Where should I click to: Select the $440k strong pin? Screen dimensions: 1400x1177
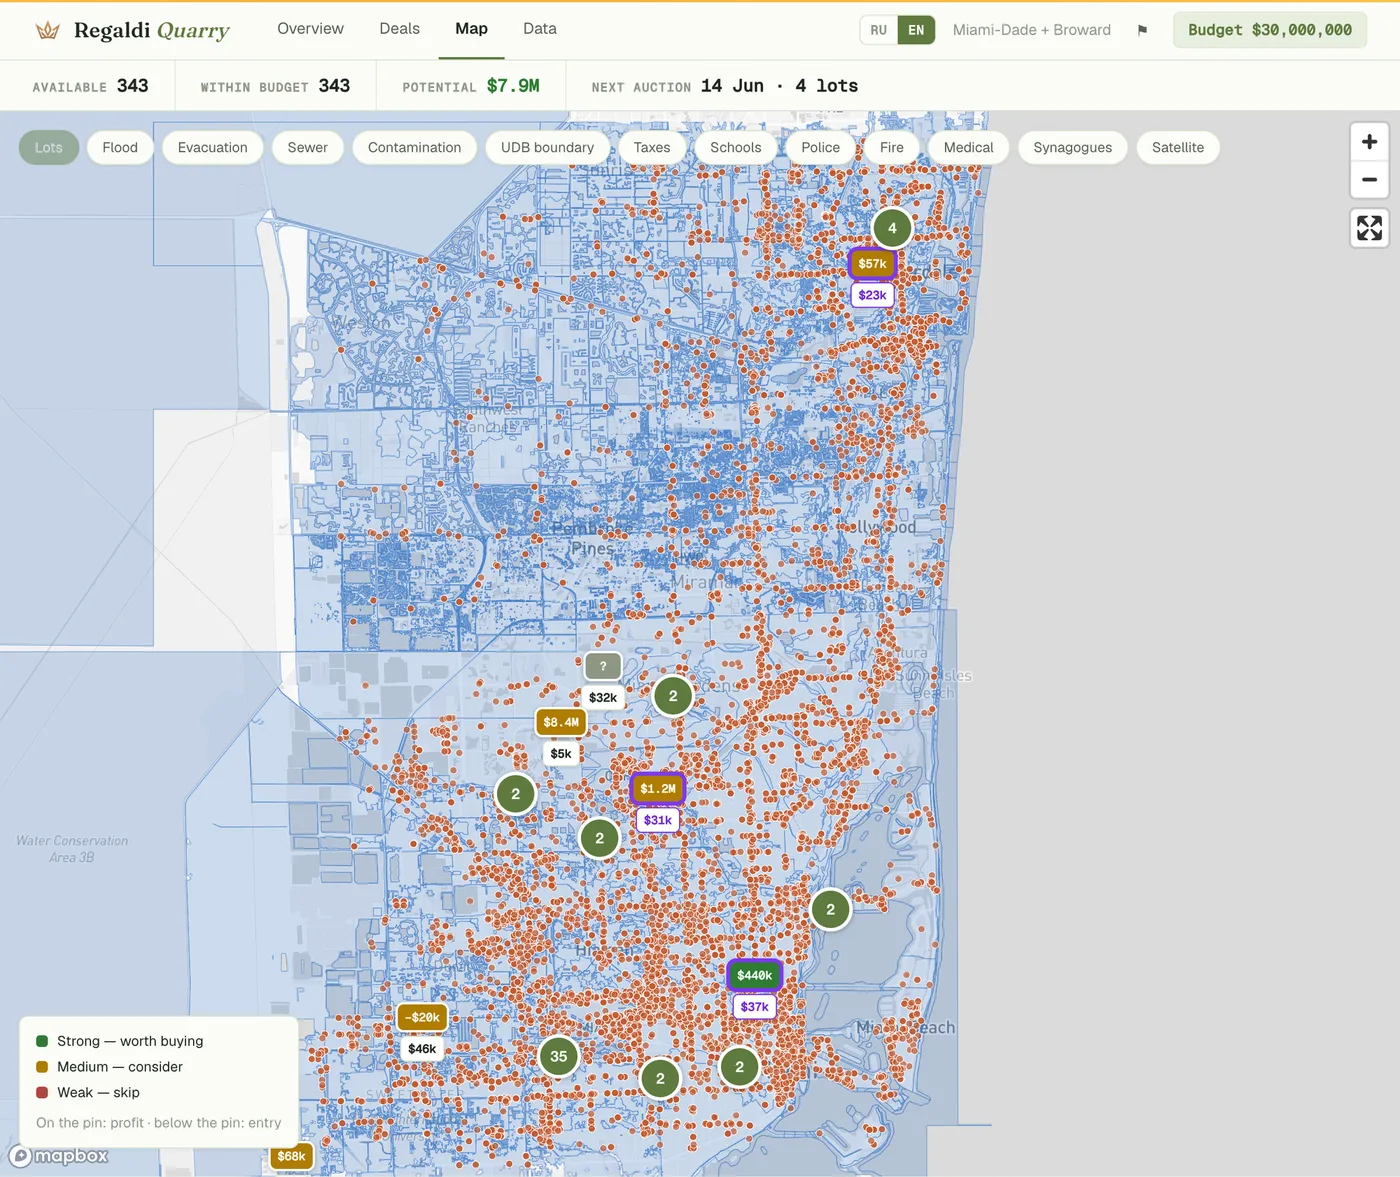click(755, 975)
